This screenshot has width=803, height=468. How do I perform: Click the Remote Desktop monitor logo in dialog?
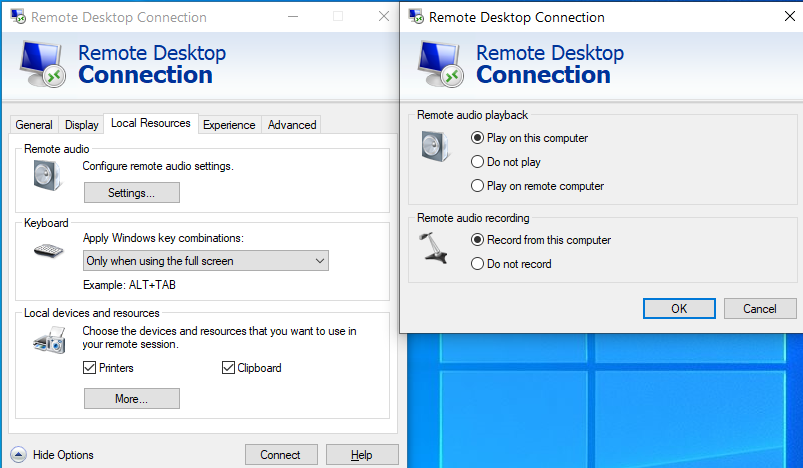tap(441, 65)
